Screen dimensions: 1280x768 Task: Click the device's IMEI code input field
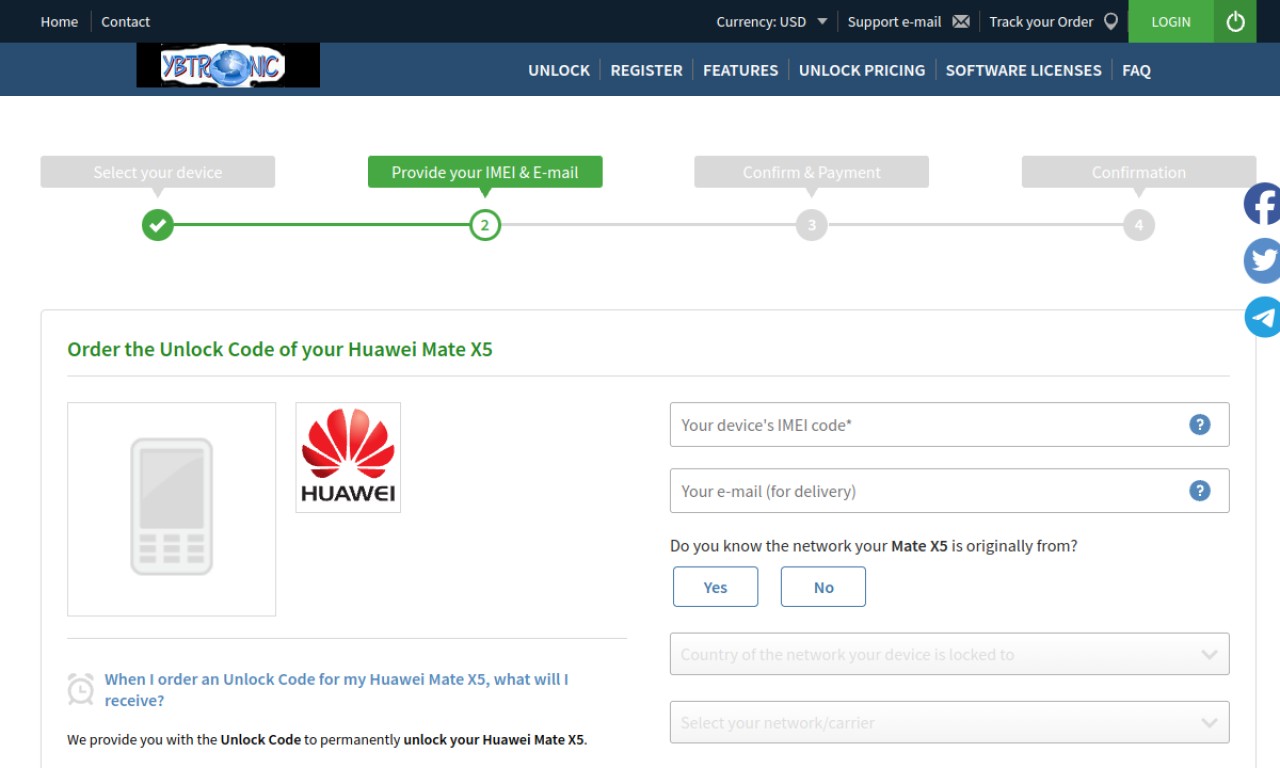pos(949,425)
